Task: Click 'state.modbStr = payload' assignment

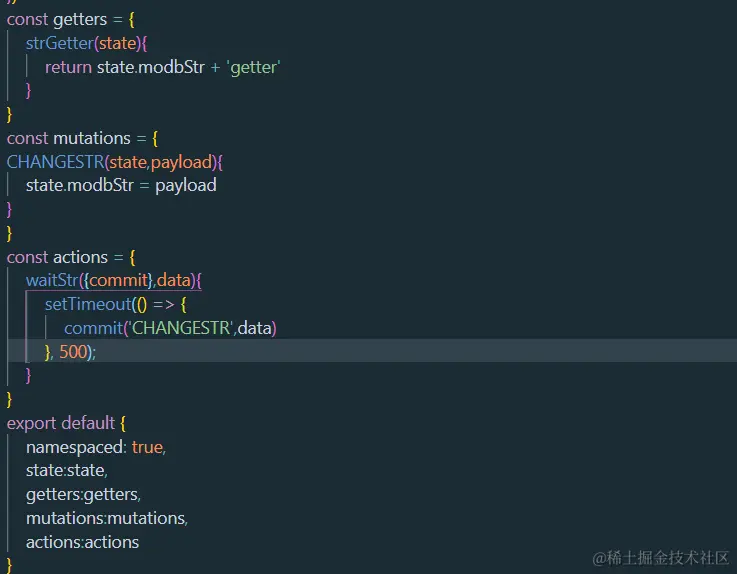Action: point(121,186)
